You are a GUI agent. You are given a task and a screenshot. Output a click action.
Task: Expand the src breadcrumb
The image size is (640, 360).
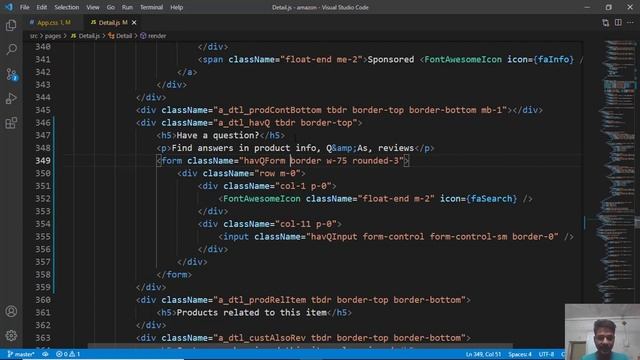[x=33, y=36]
